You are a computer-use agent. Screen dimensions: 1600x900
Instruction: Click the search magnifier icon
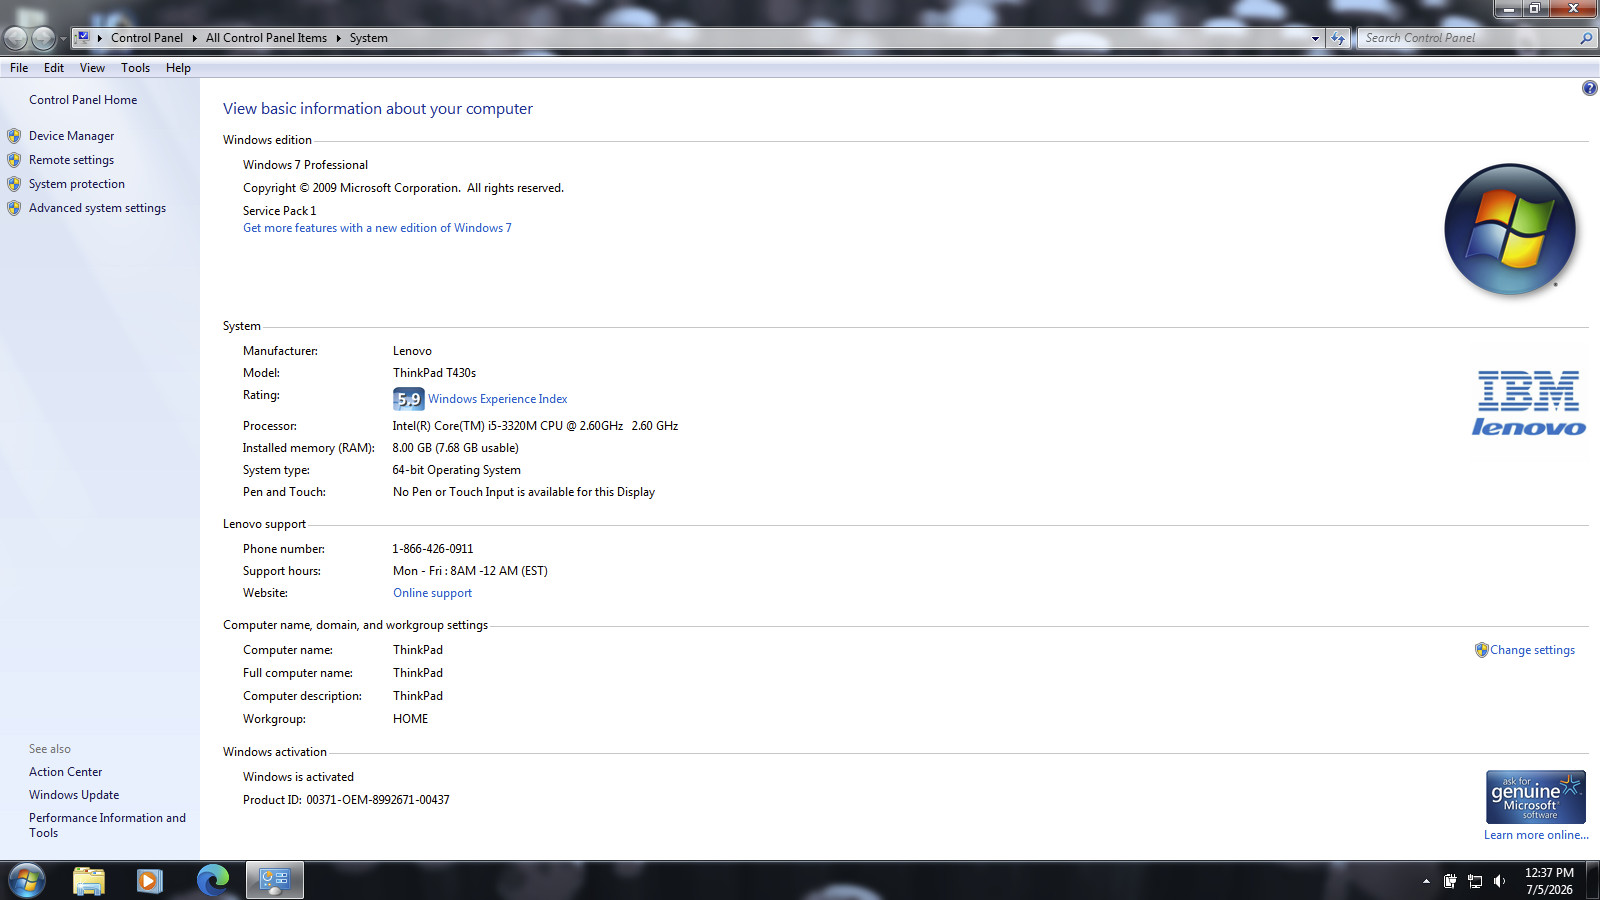pyautogui.click(x=1586, y=38)
